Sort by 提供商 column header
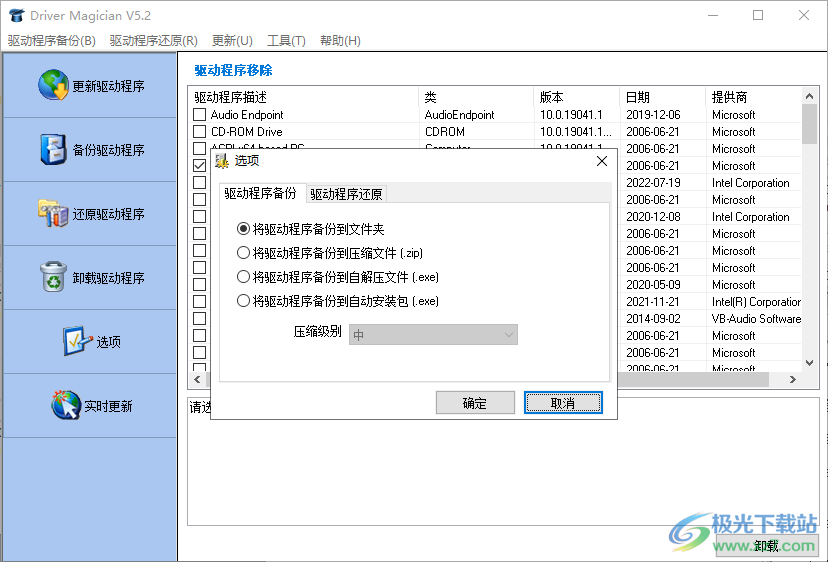This screenshot has height=562, width=828. pos(754,97)
